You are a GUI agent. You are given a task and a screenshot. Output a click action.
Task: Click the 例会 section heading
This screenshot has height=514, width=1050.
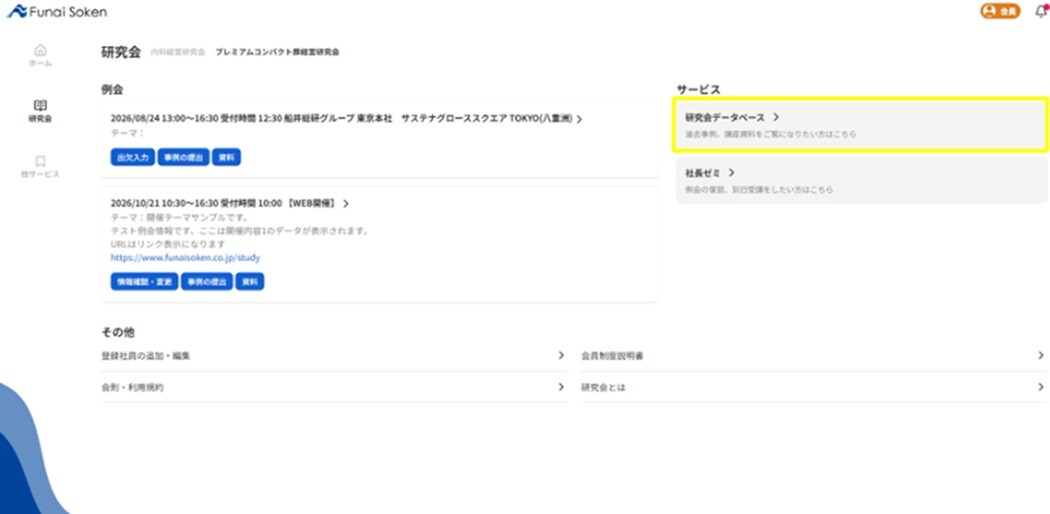(112, 89)
